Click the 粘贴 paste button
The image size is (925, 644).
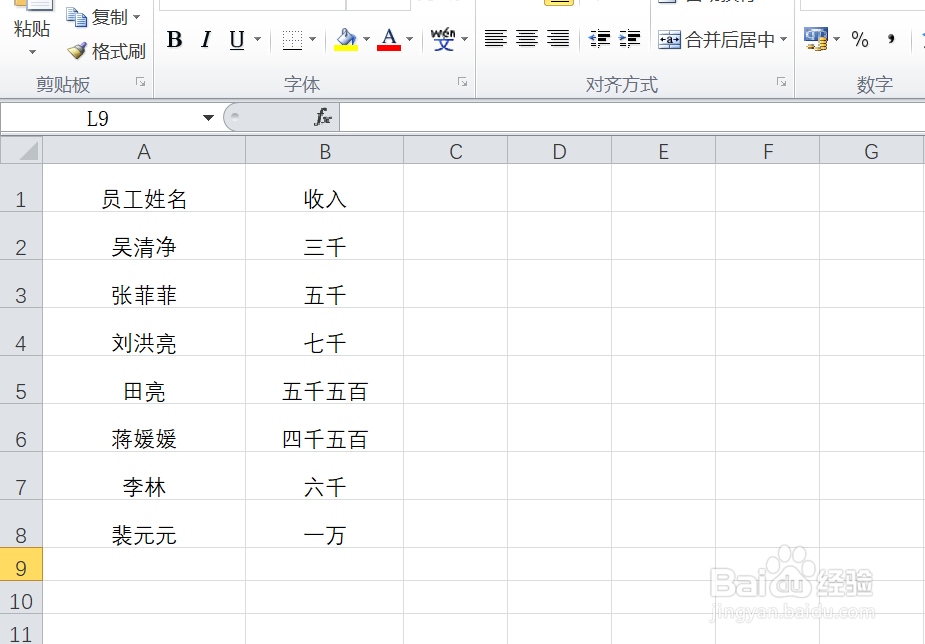(29, 25)
